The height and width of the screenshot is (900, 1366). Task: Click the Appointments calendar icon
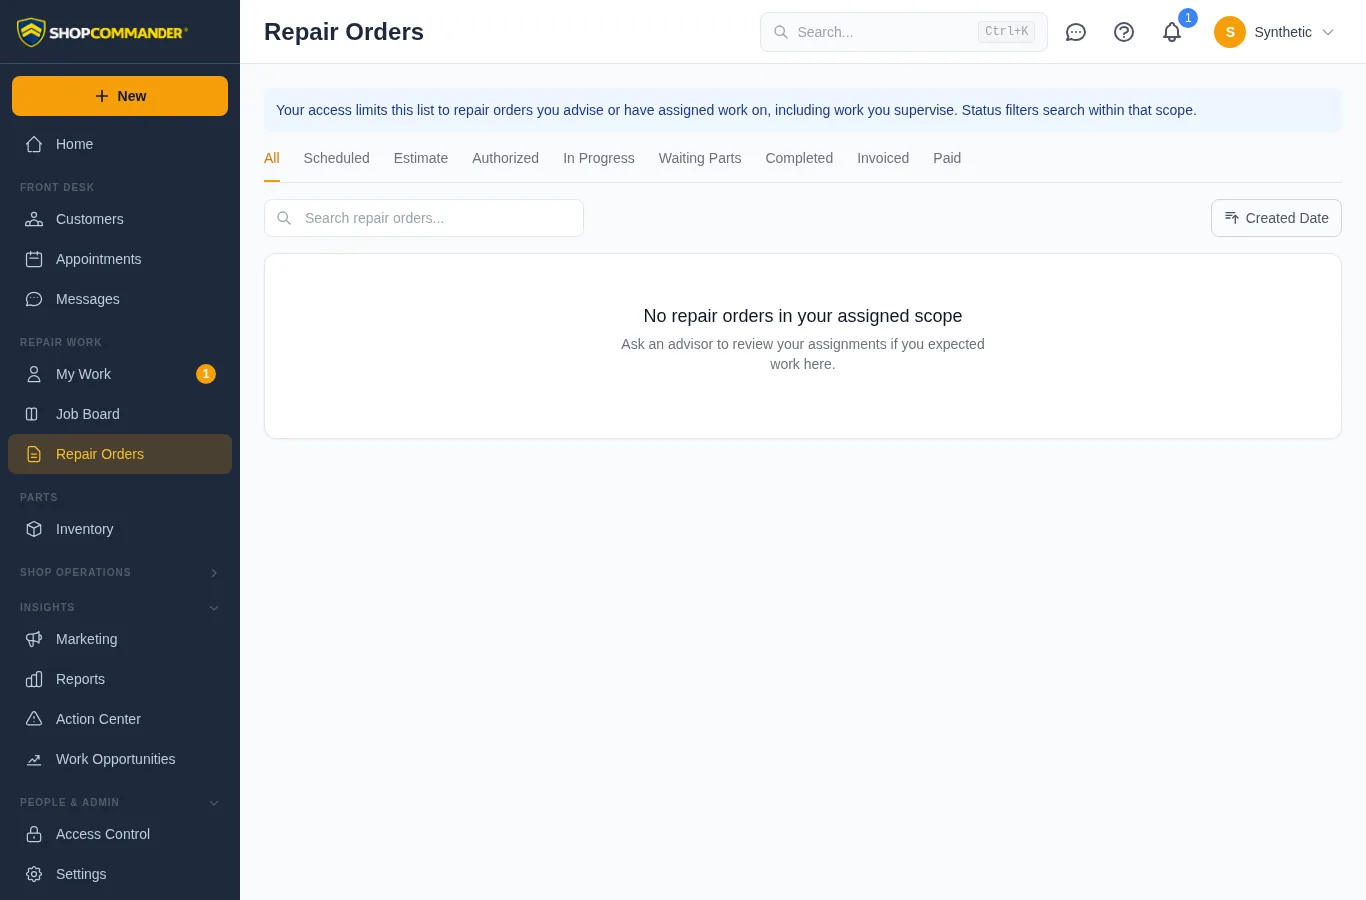coord(34,259)
